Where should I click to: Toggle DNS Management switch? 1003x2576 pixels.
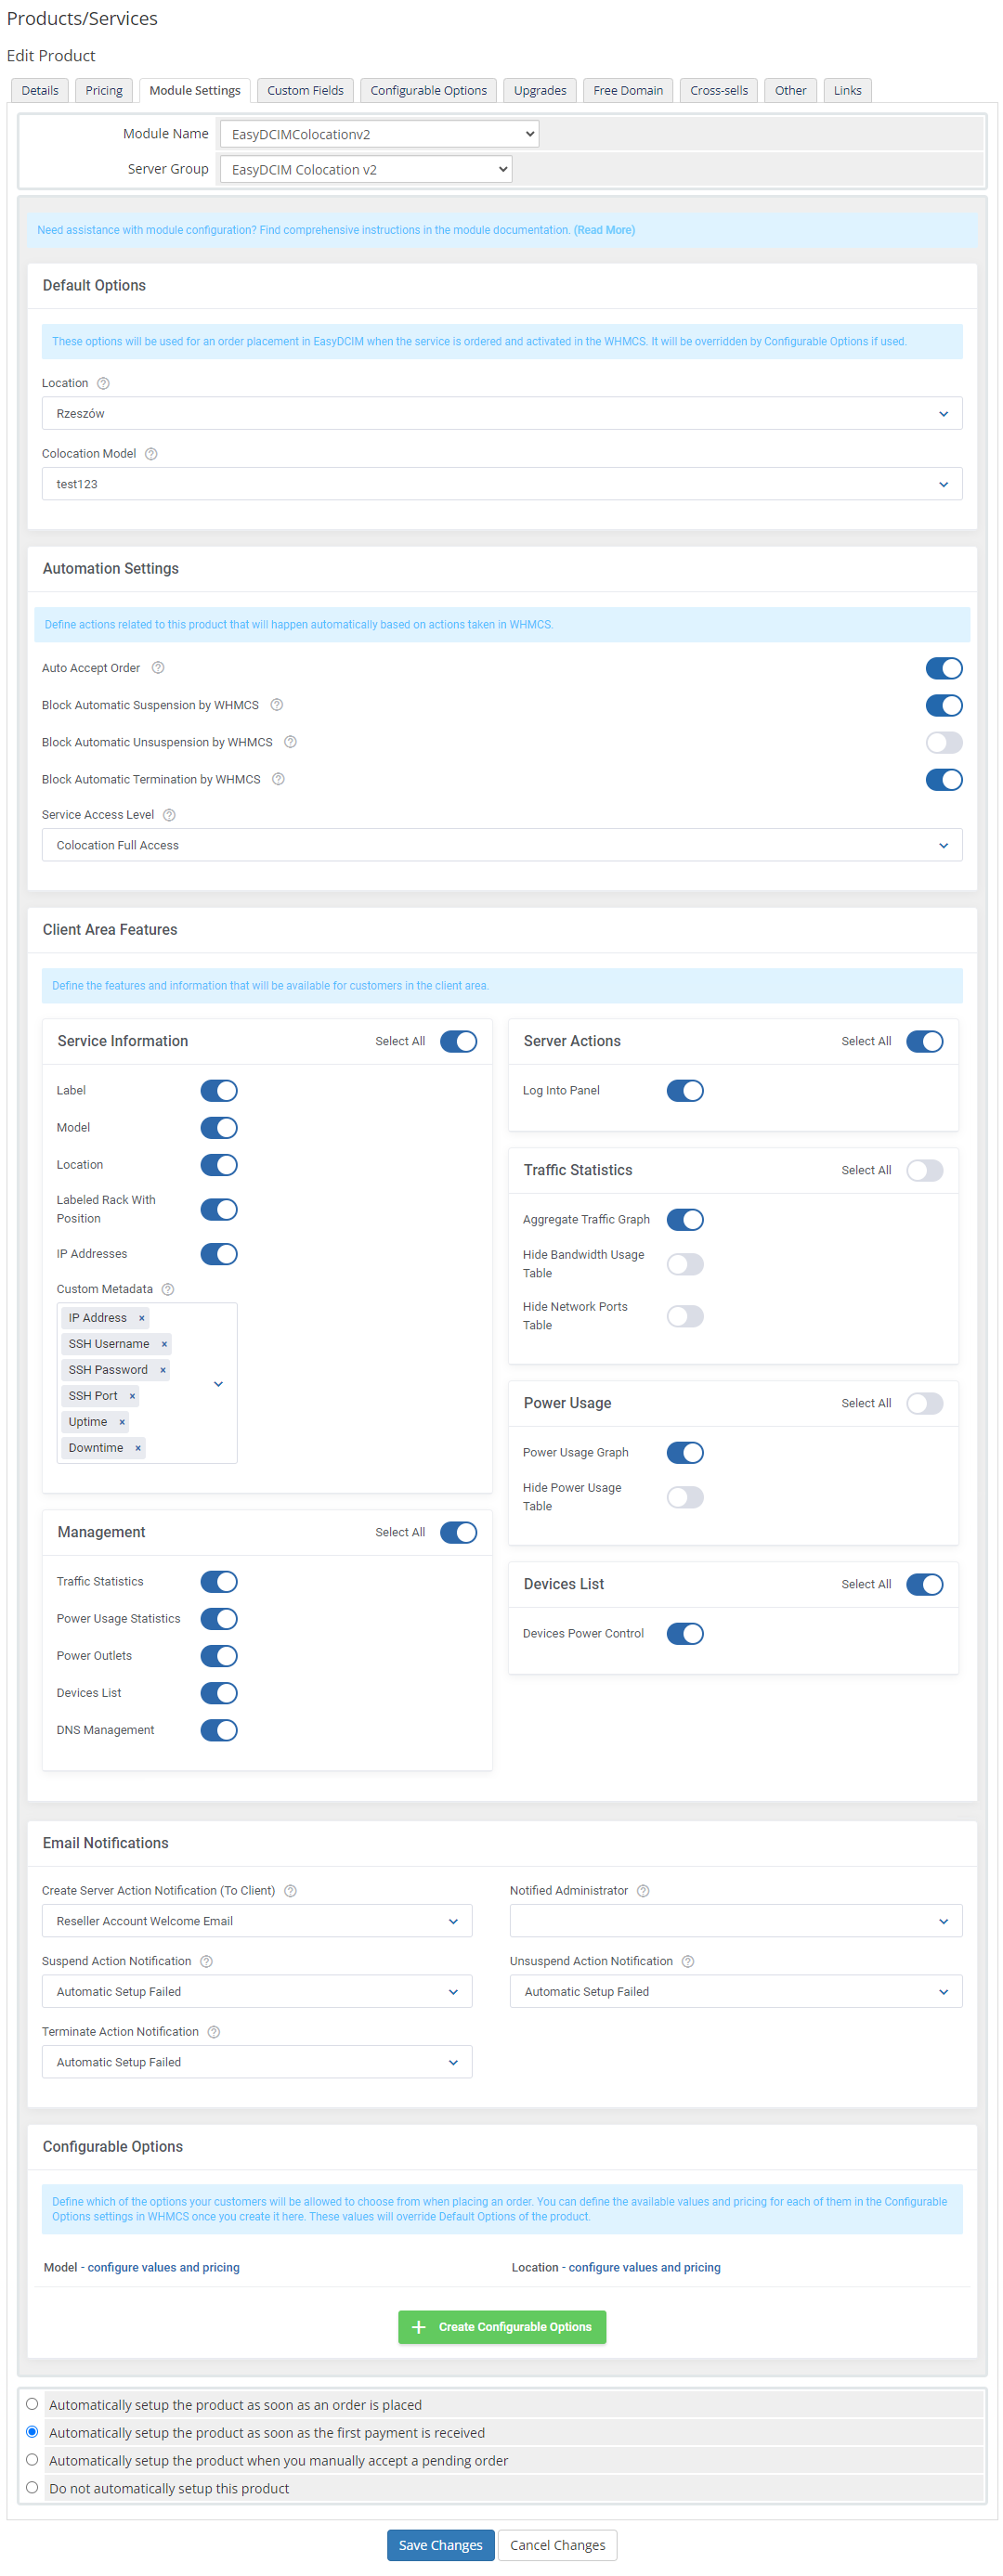tap(218, 1730)
